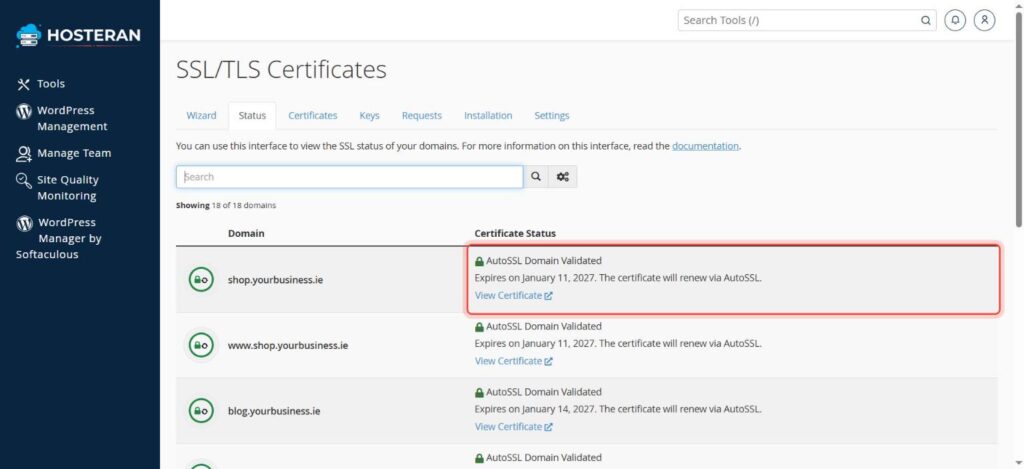Open notifications bell
This screenshot has height=469, width=1024.
click(955, 20)
